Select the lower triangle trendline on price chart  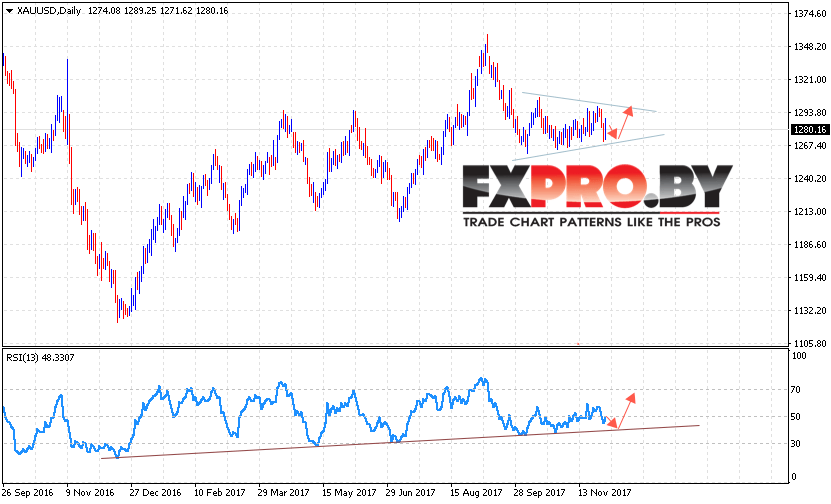(x=588, y=147)
